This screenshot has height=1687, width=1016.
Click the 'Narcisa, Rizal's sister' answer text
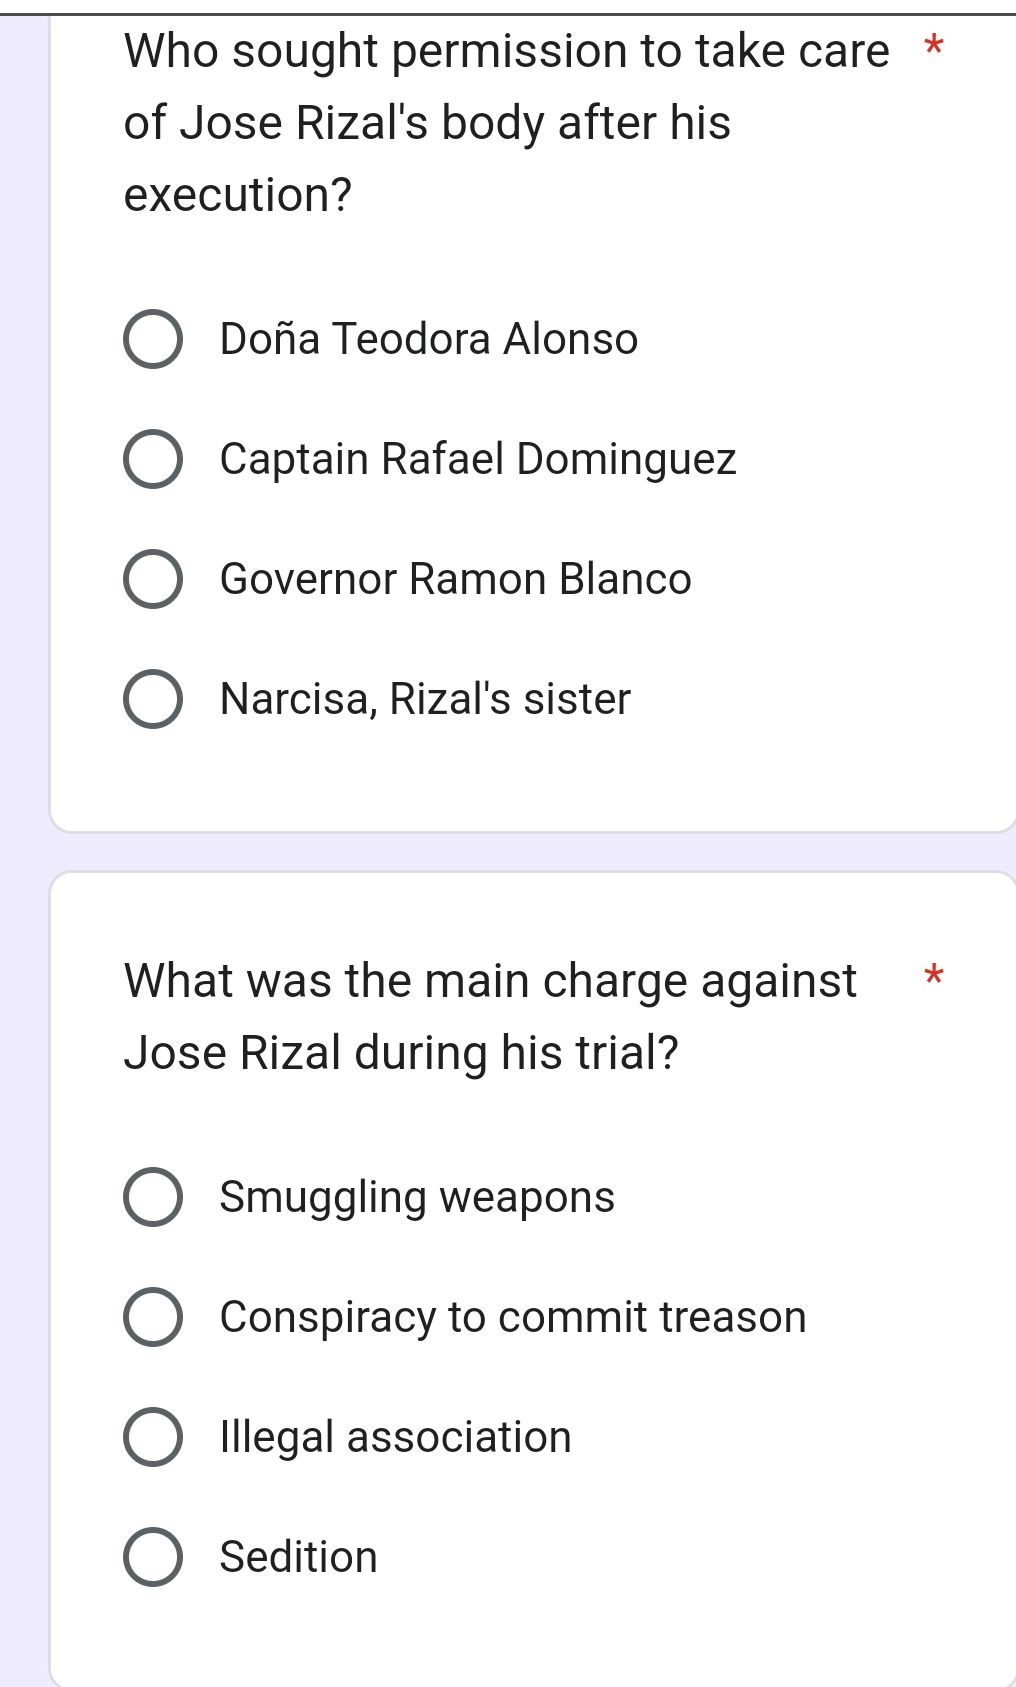tap(425, 700)
